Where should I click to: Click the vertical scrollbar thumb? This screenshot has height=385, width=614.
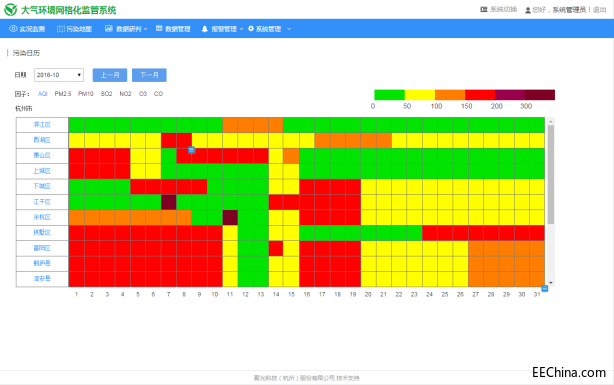pos(551,175)
